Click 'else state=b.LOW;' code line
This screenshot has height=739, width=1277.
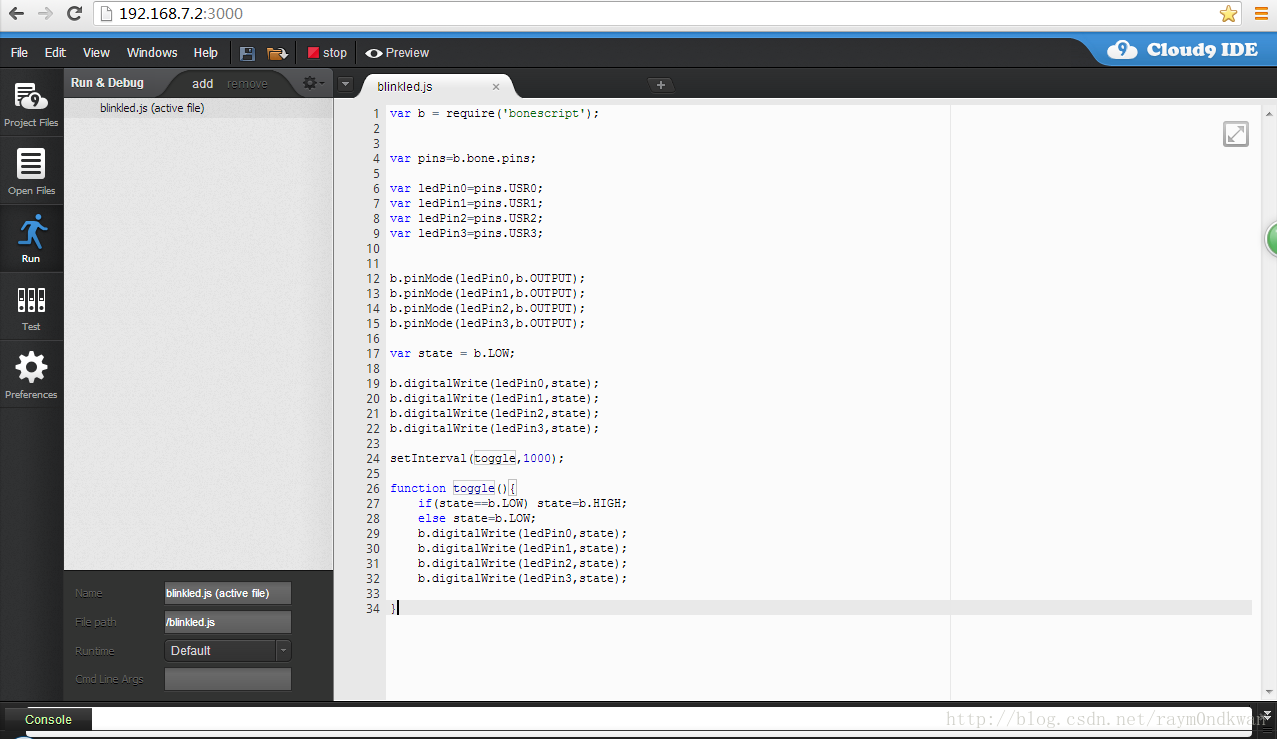click(477, 518)
